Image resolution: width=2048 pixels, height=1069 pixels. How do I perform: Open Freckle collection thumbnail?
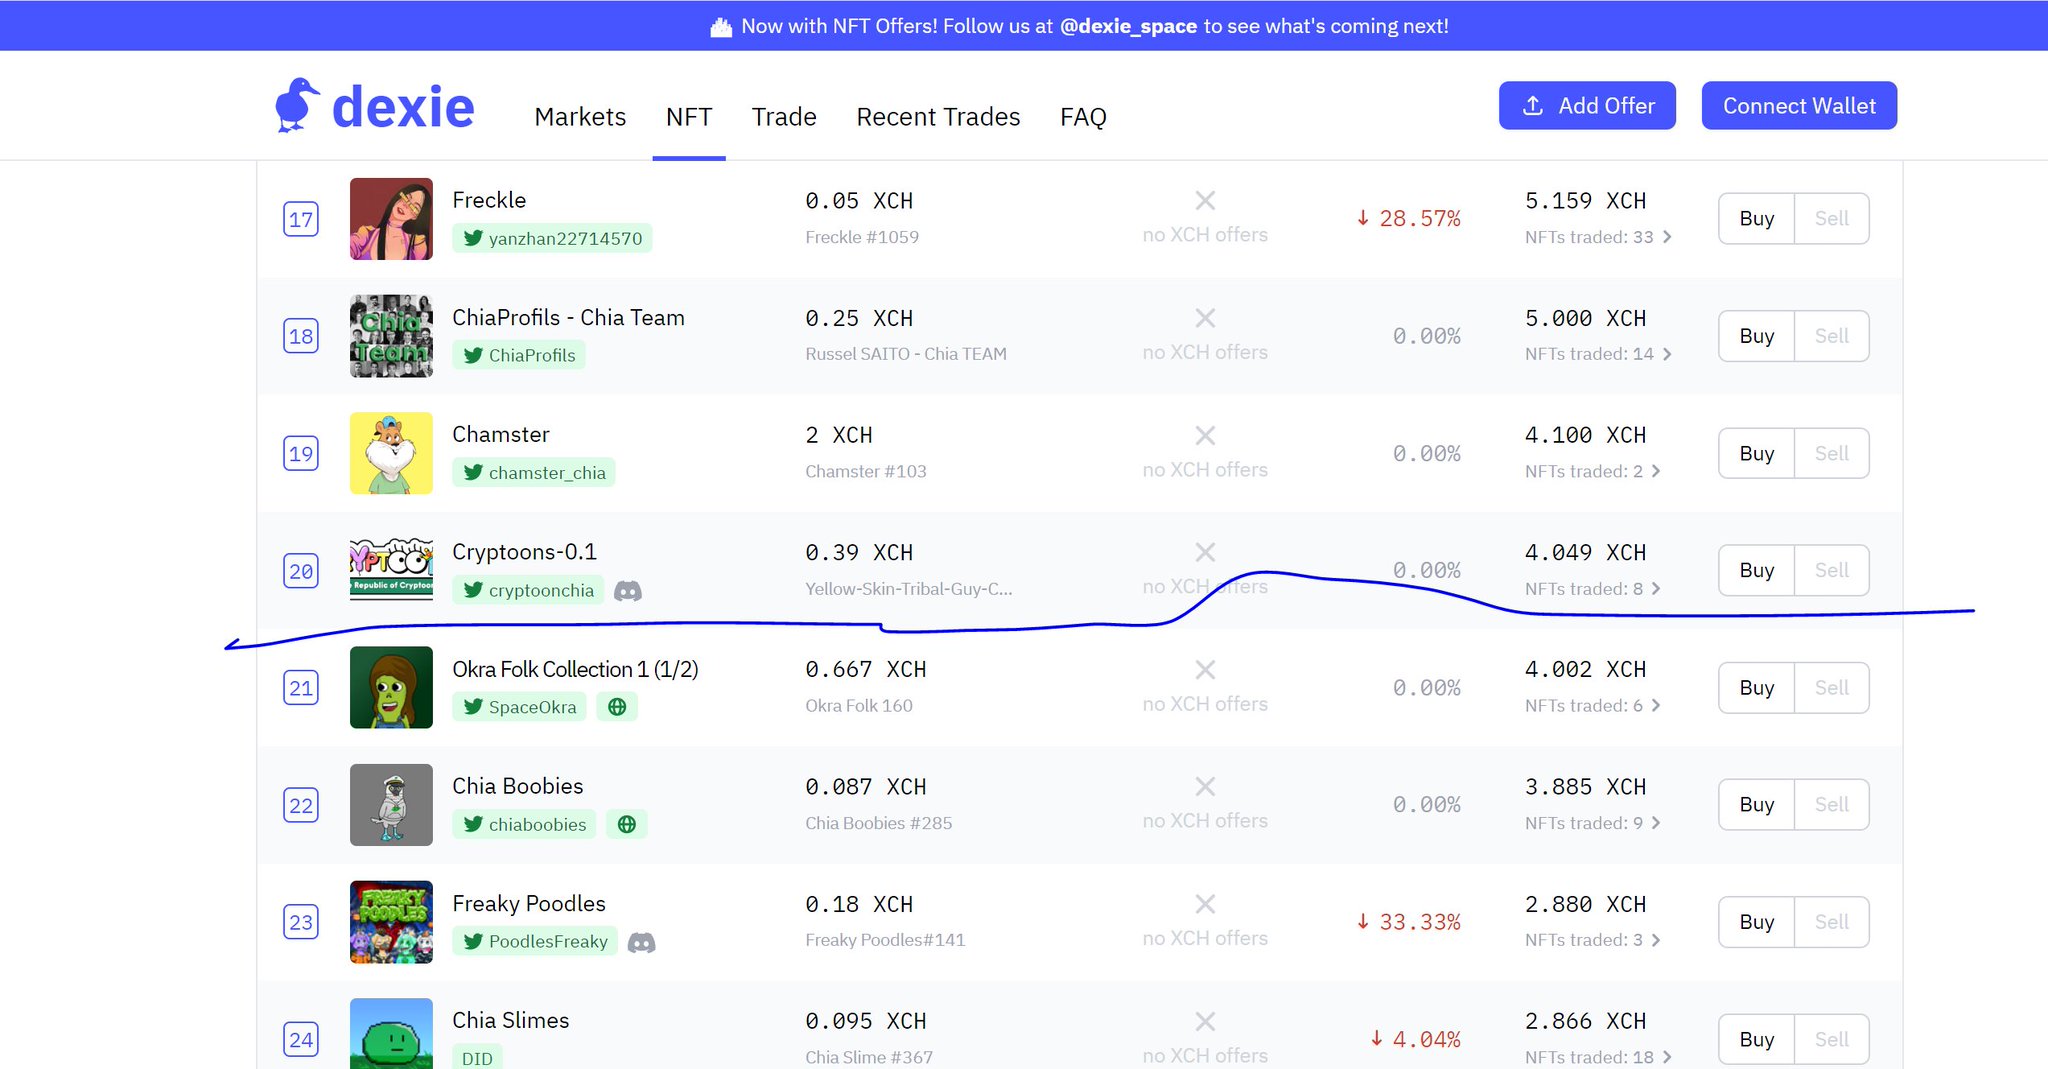(x=391, y=219)
